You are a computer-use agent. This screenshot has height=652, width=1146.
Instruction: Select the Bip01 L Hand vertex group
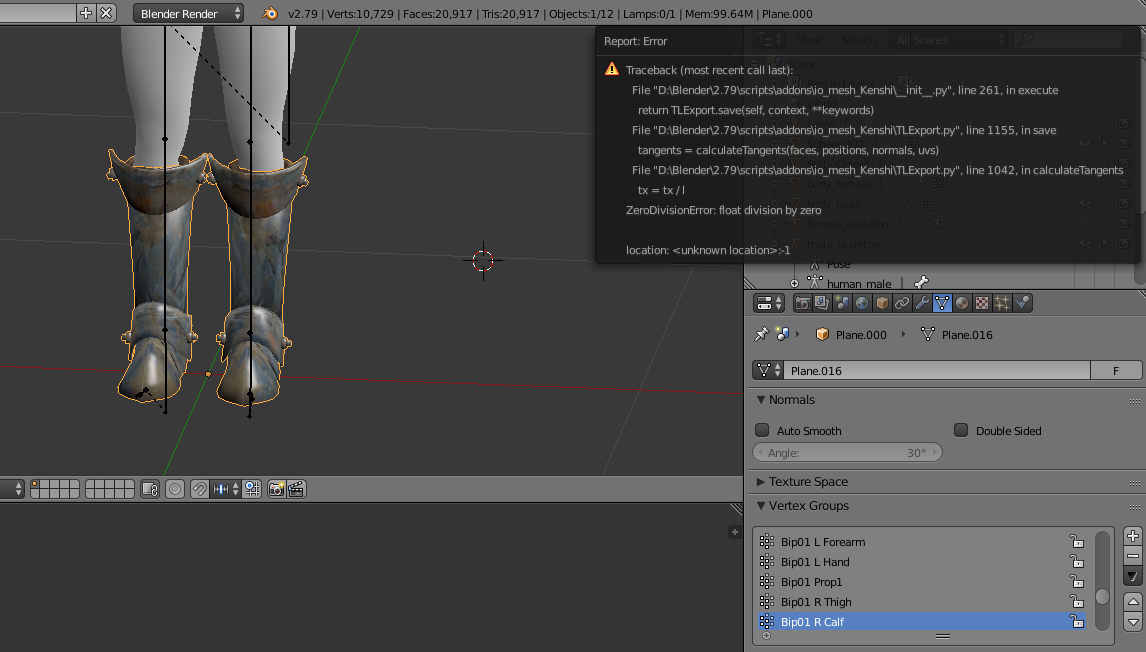pos(921,561)
